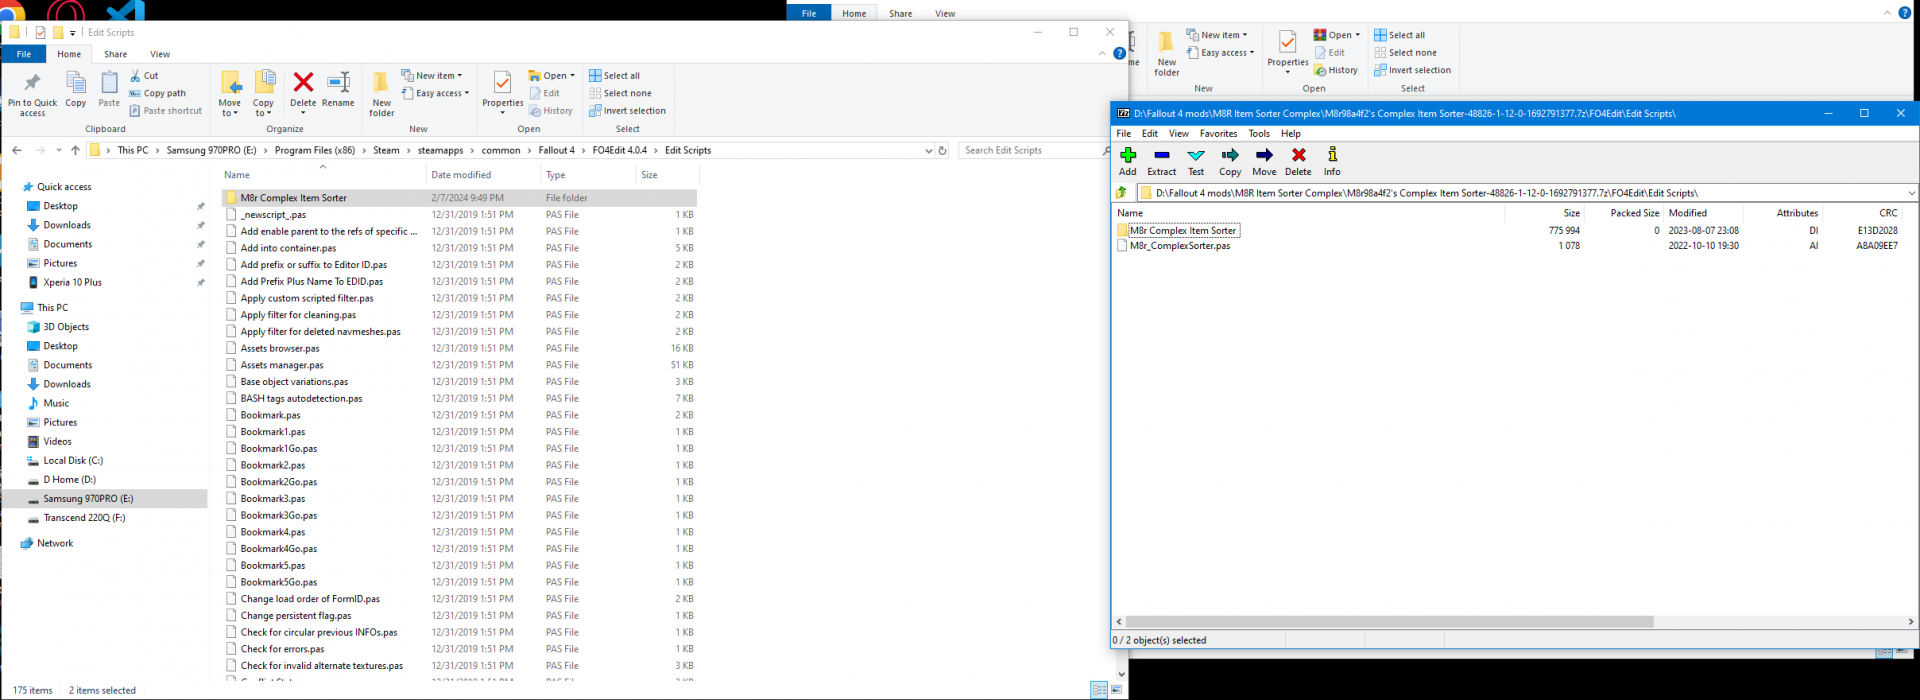Click the 7-Zip Move arrow icon
The image size is (1920, 700).
click(x=1264, y=156)
